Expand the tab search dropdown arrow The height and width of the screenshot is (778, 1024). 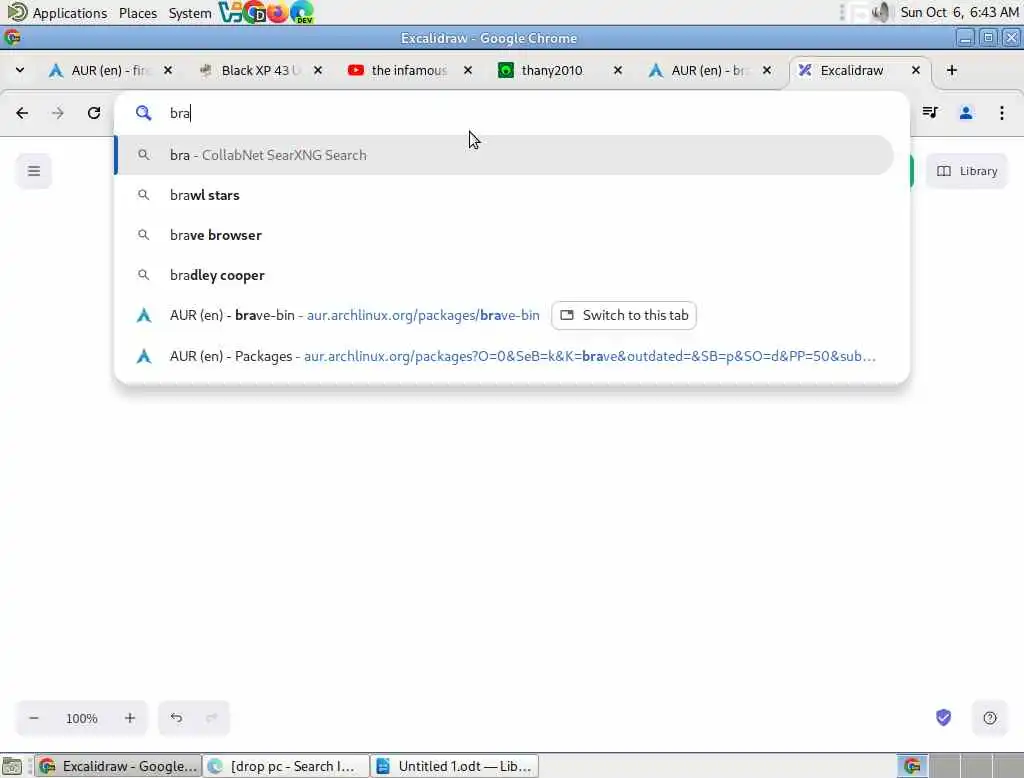(20, 70)
